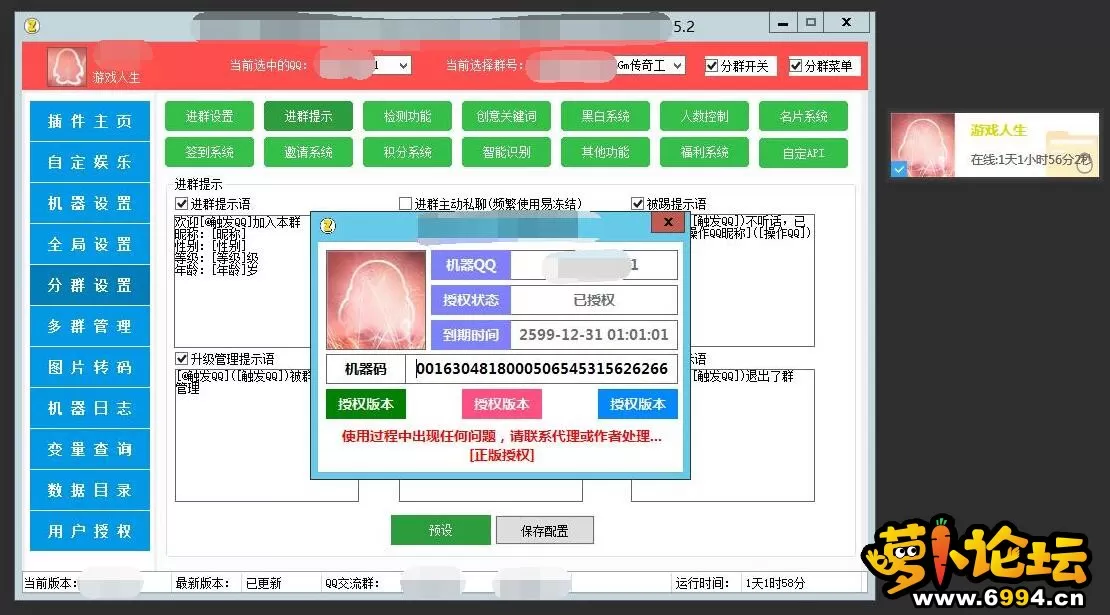Maximize the main window
The image size is (1110, 615).
811,23
